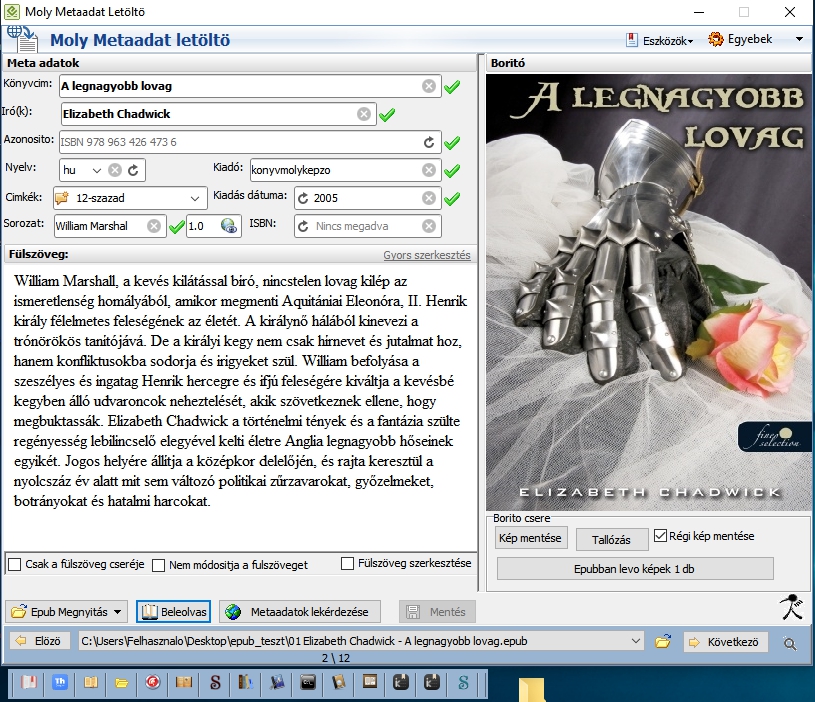
Task: Click the Gyors szerkesztés link
Action: coord(427,255)
